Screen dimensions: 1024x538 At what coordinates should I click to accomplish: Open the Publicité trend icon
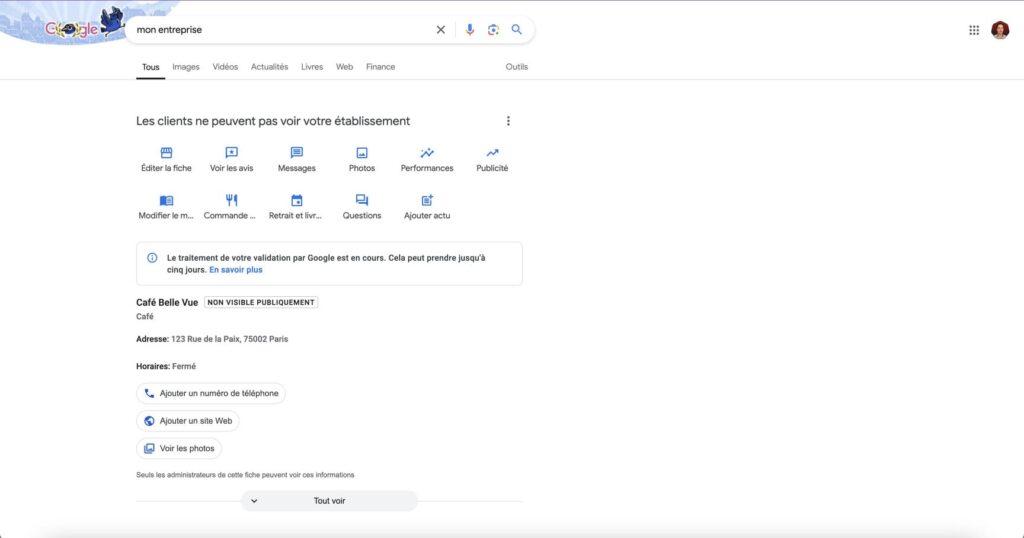(x=492, y=153)
